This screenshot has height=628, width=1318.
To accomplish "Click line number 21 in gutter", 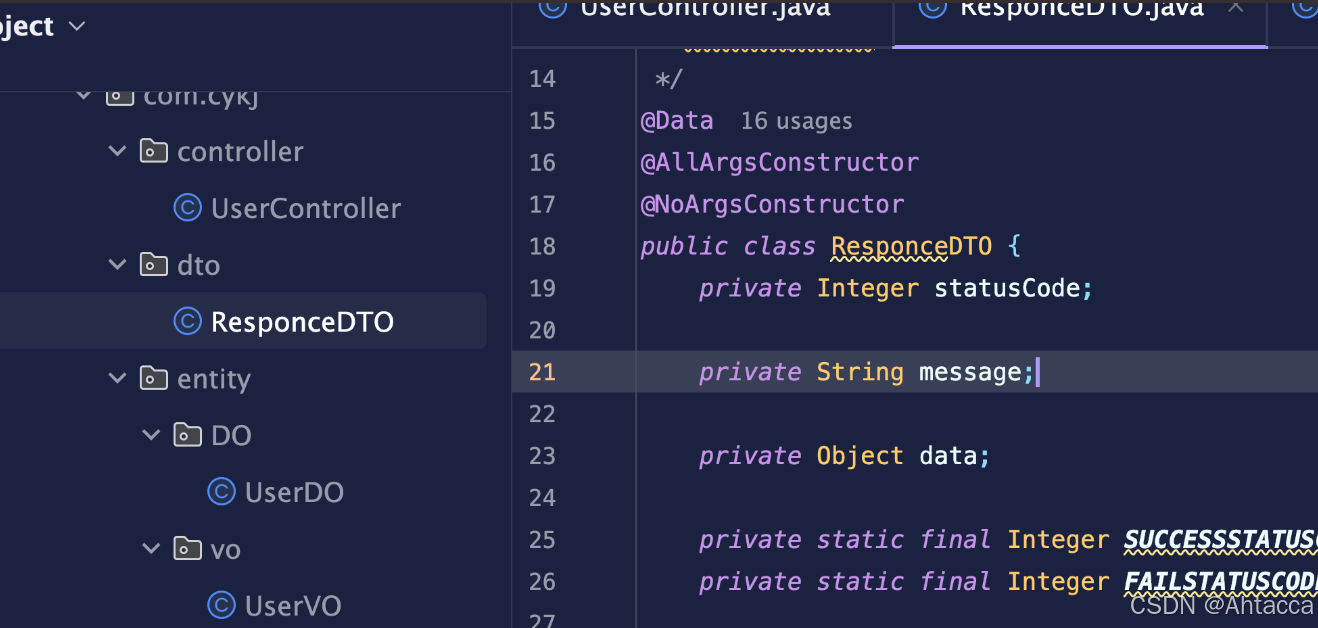I will point(542,372).
